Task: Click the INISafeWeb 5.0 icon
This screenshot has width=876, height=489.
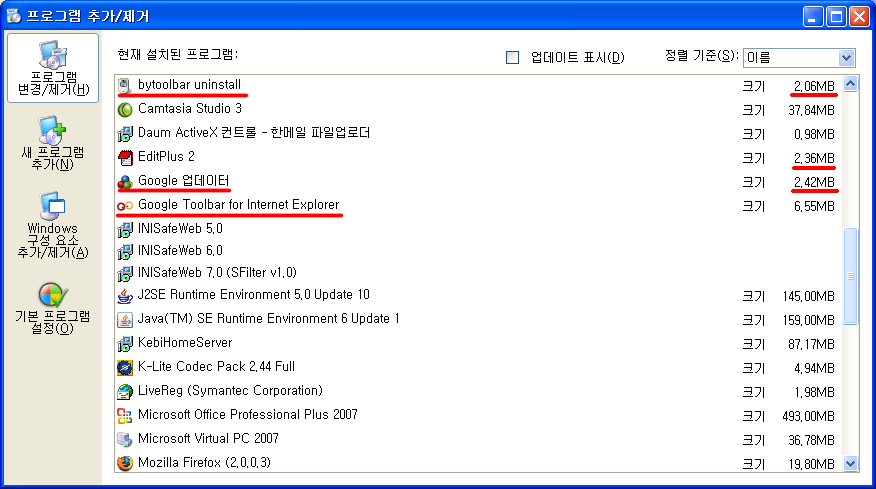Action: [x=125, y=229]
